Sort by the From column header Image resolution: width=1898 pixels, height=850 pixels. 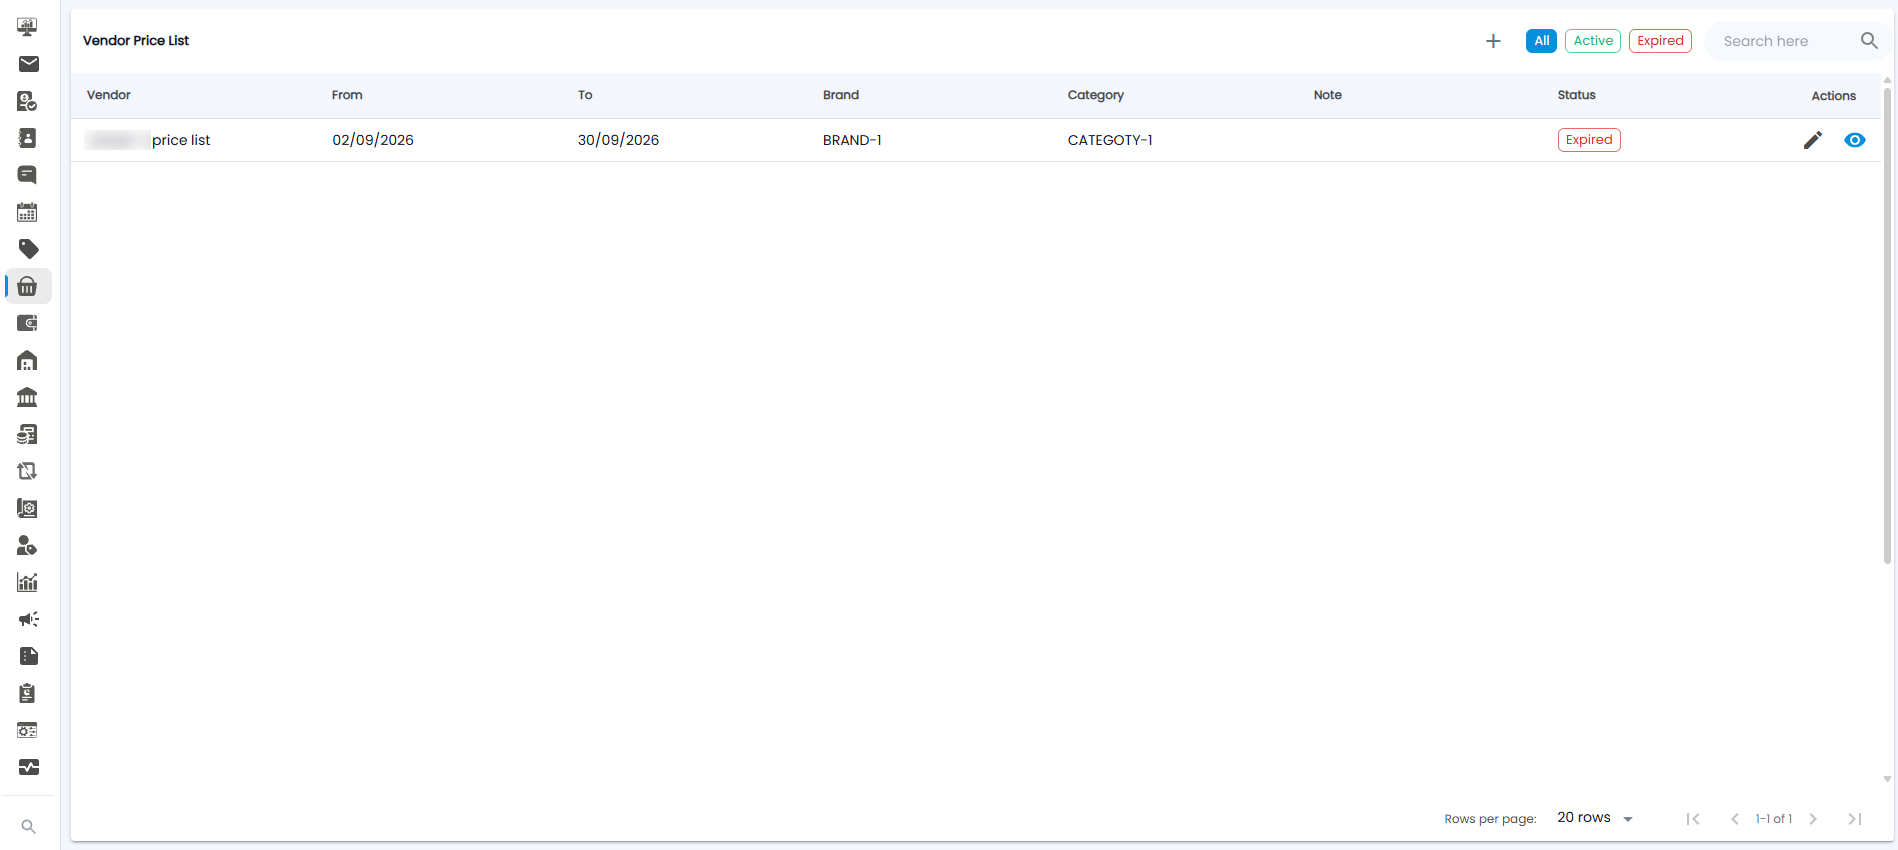(347, 95)
